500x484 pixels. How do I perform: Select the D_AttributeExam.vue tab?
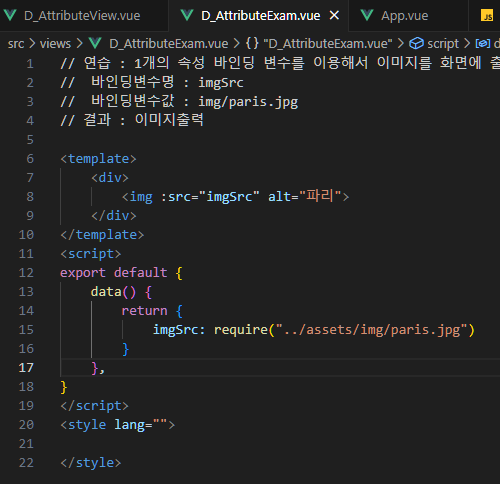coord(260,16)
